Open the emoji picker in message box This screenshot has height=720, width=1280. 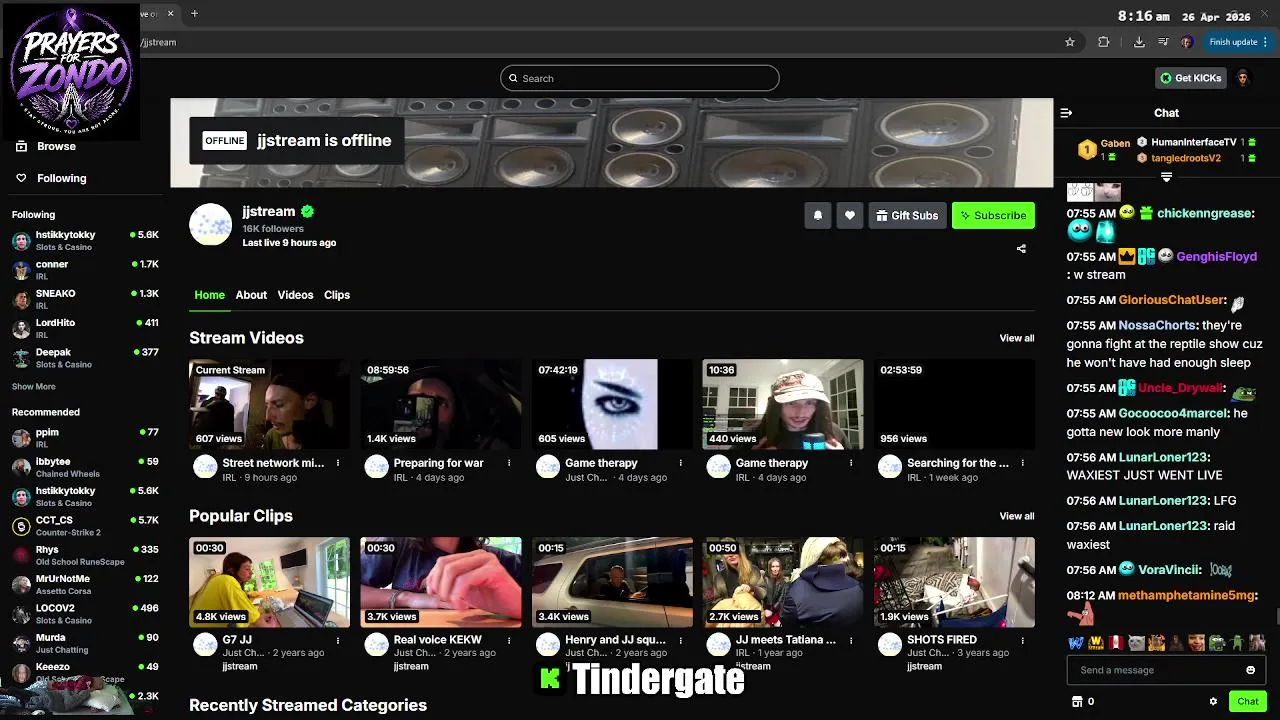[1250, 670]
